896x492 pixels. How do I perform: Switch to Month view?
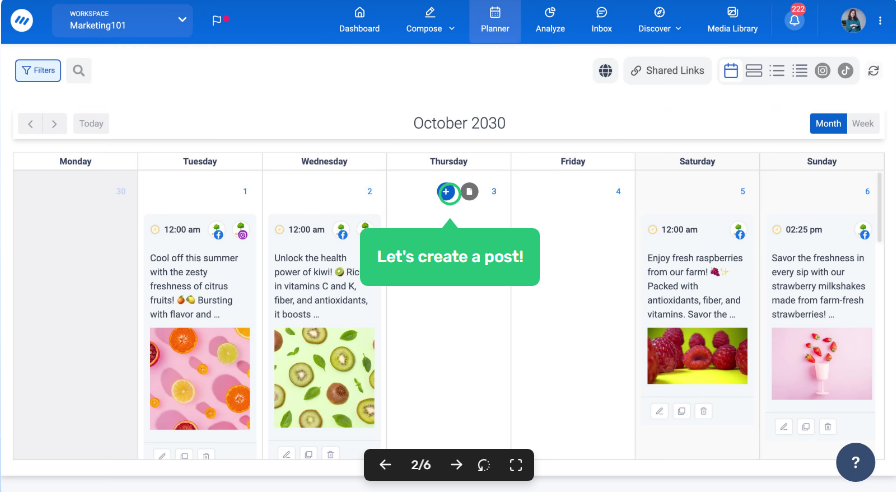828,123
